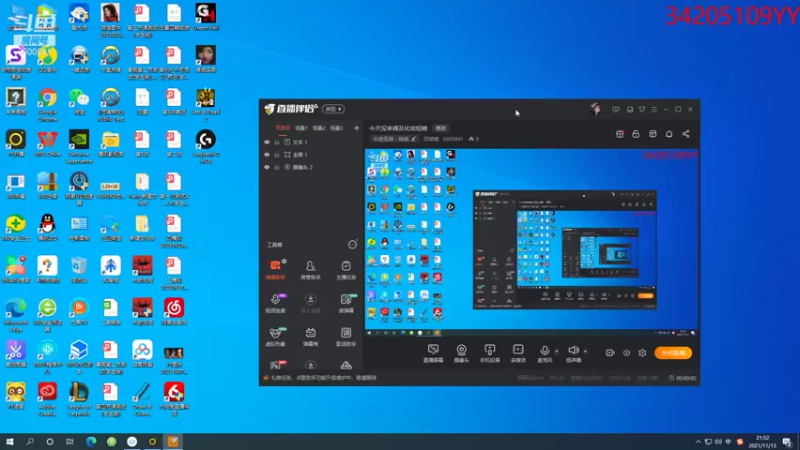The height and width of the screenshot is (450, 800).
Task: Open the category pill with pencil icon
Action: tap(393, 139)
